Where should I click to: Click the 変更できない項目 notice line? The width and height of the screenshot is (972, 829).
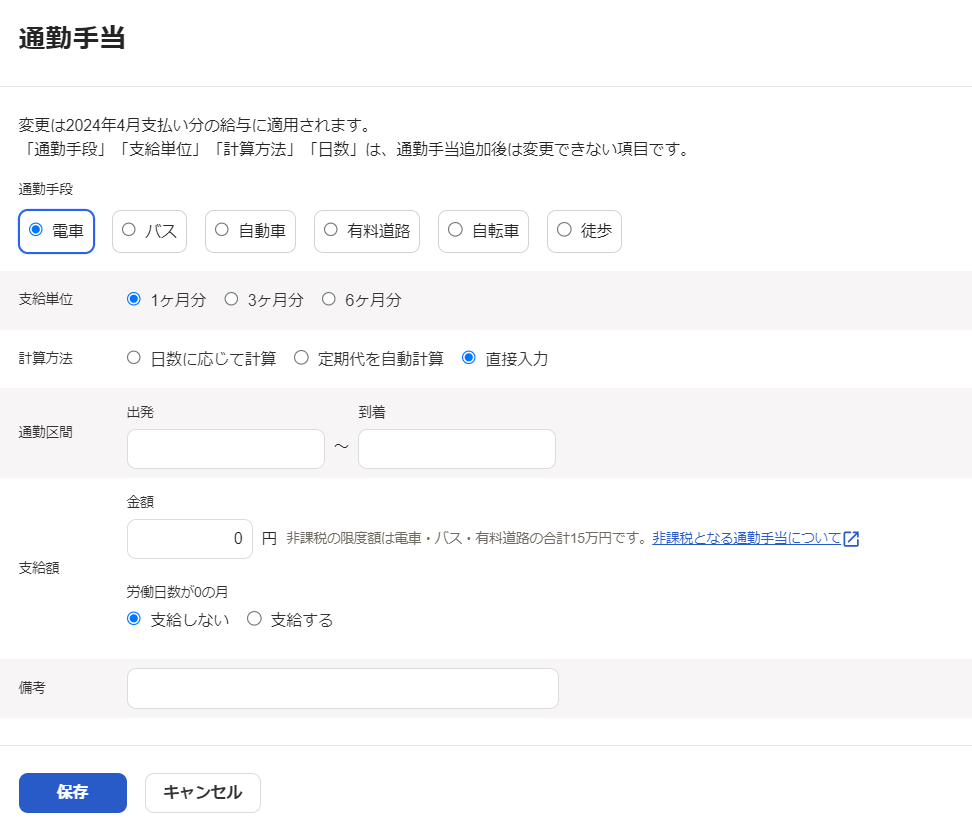click(x=355, y=149)
